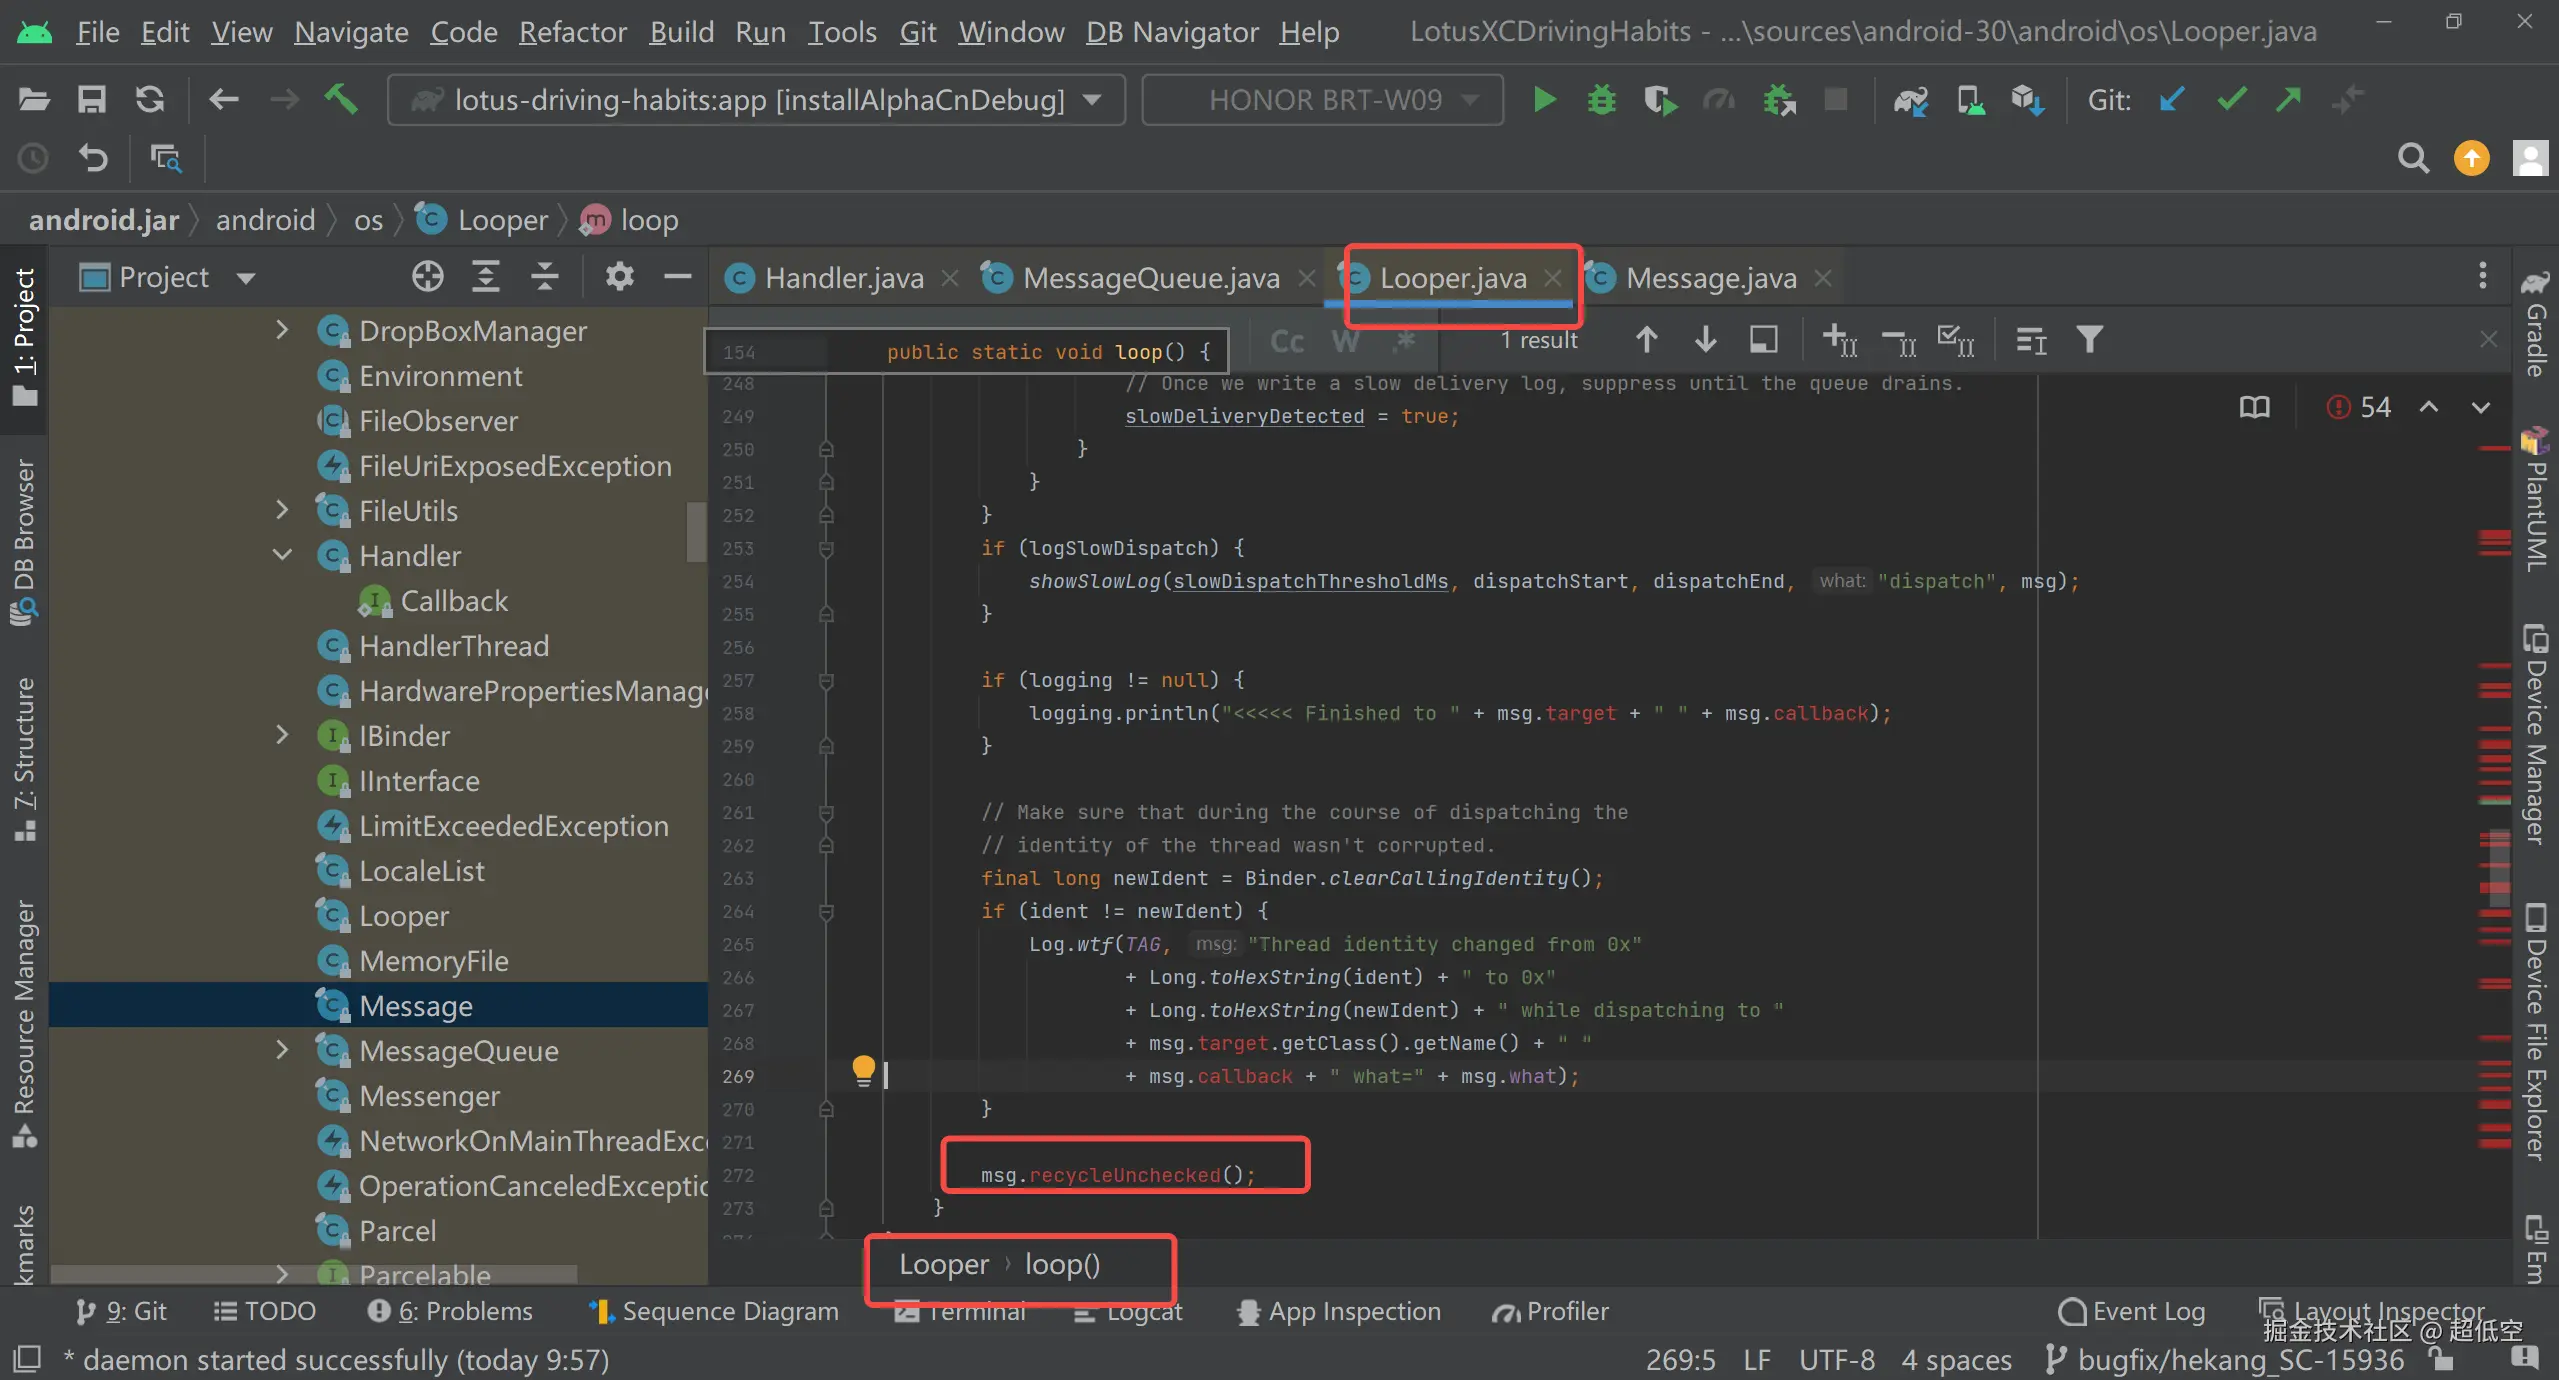This screenshot has width=2559, height=1380.
Task: Toggle Words option W in find bar
Action: tap(1345, 341)
